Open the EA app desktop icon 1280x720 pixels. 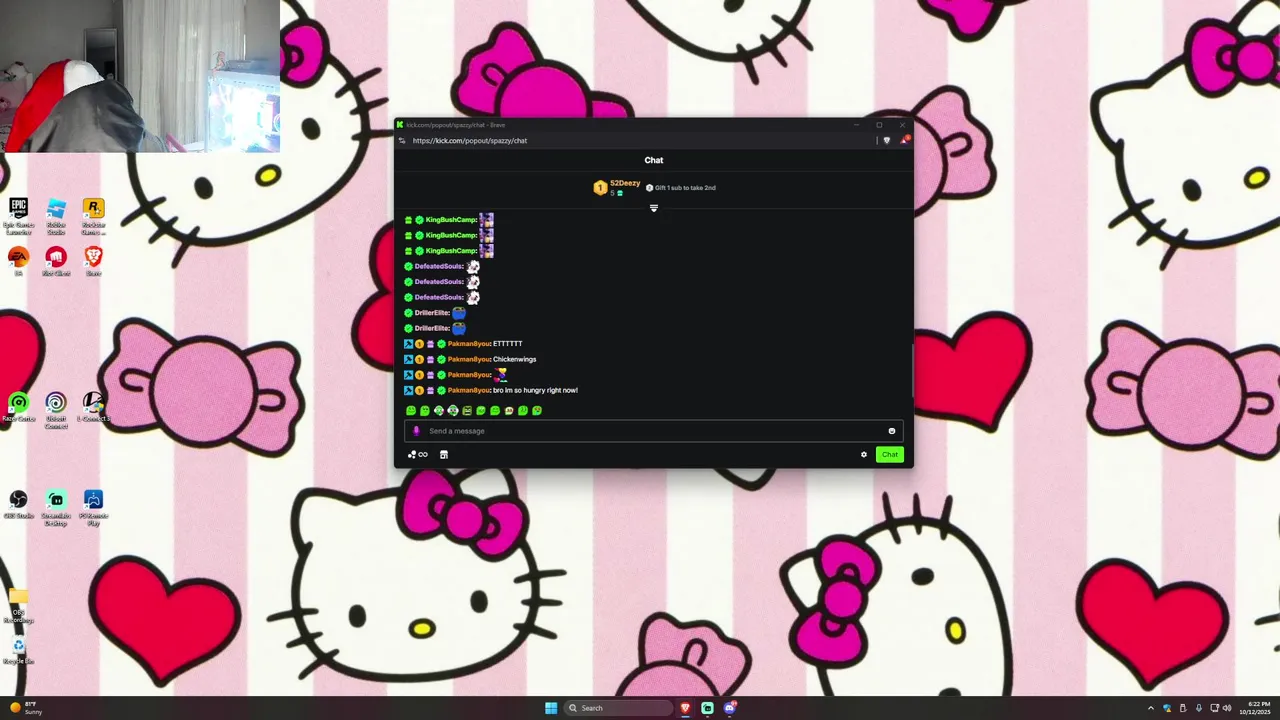(18, 261)
